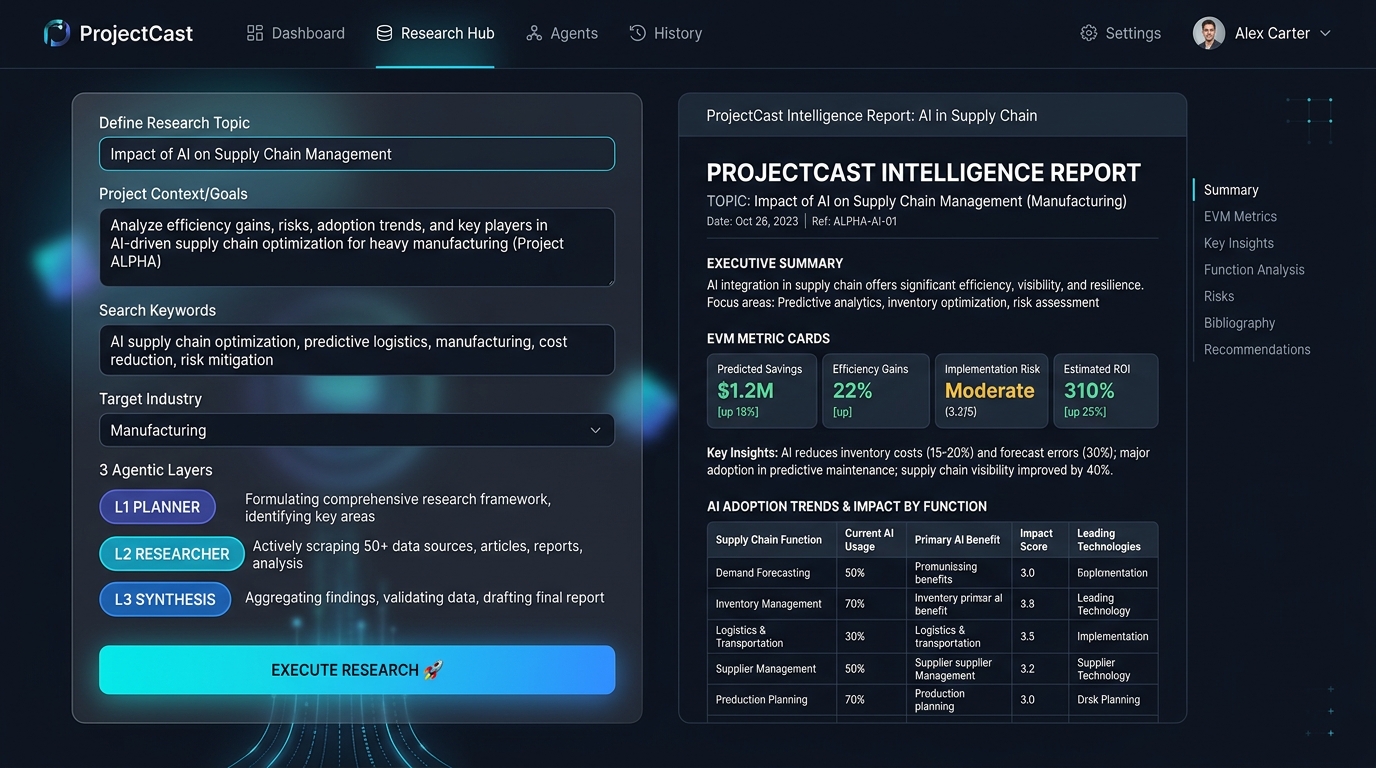Screen dimensions: 1376x768
Task: Click the Current AI Usage column header
Action: pos(869,540)
